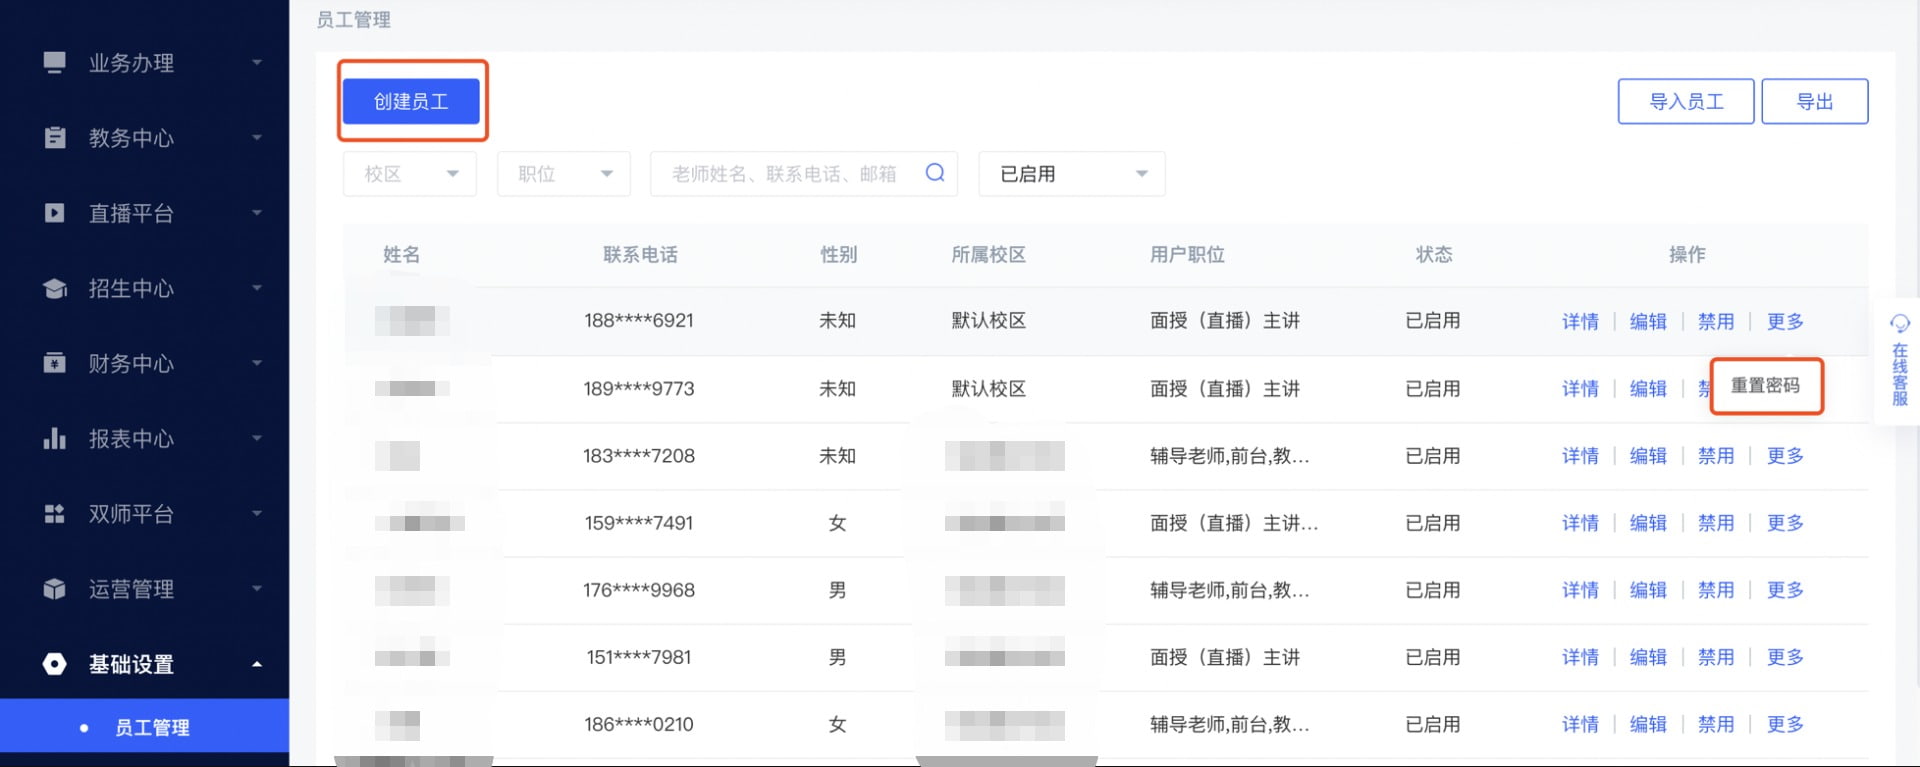The width and height of the screenshot is (1920, 767).
Task: Click 禁用 for 183****7208 row
Action: pyautogui.click(x=1716, y=456)
